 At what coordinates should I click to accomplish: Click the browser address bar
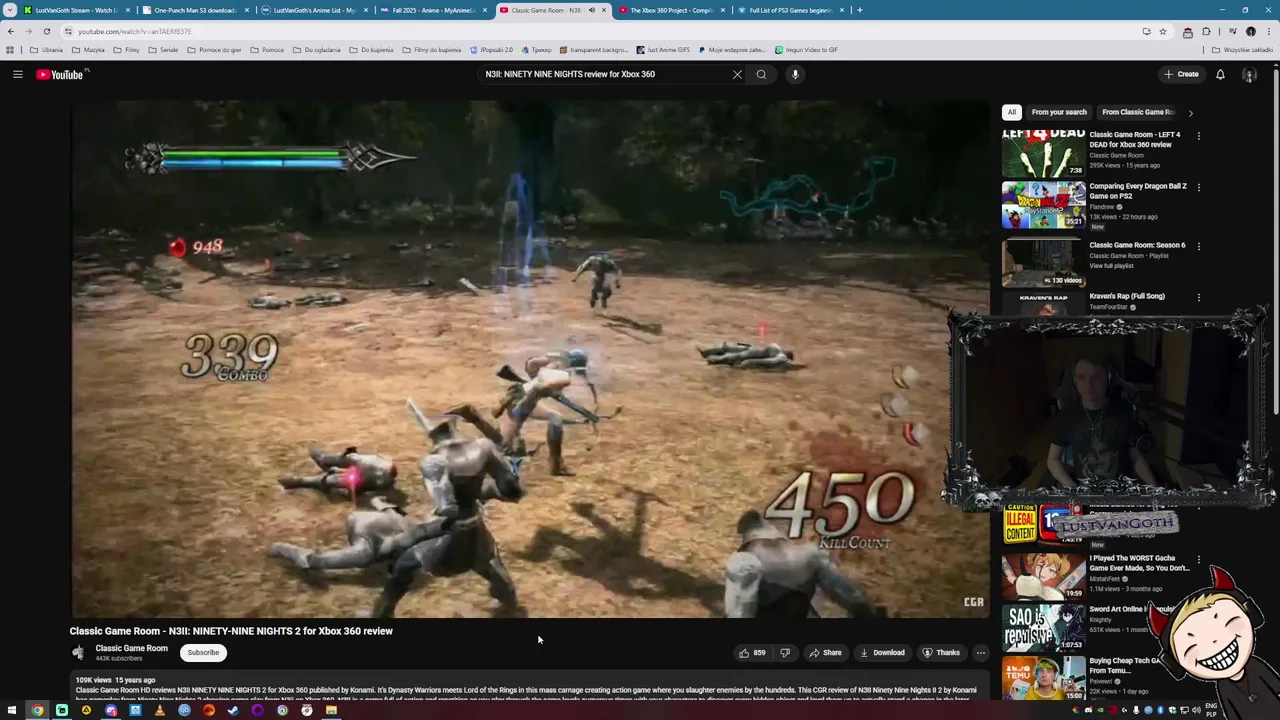pos(600,31)
